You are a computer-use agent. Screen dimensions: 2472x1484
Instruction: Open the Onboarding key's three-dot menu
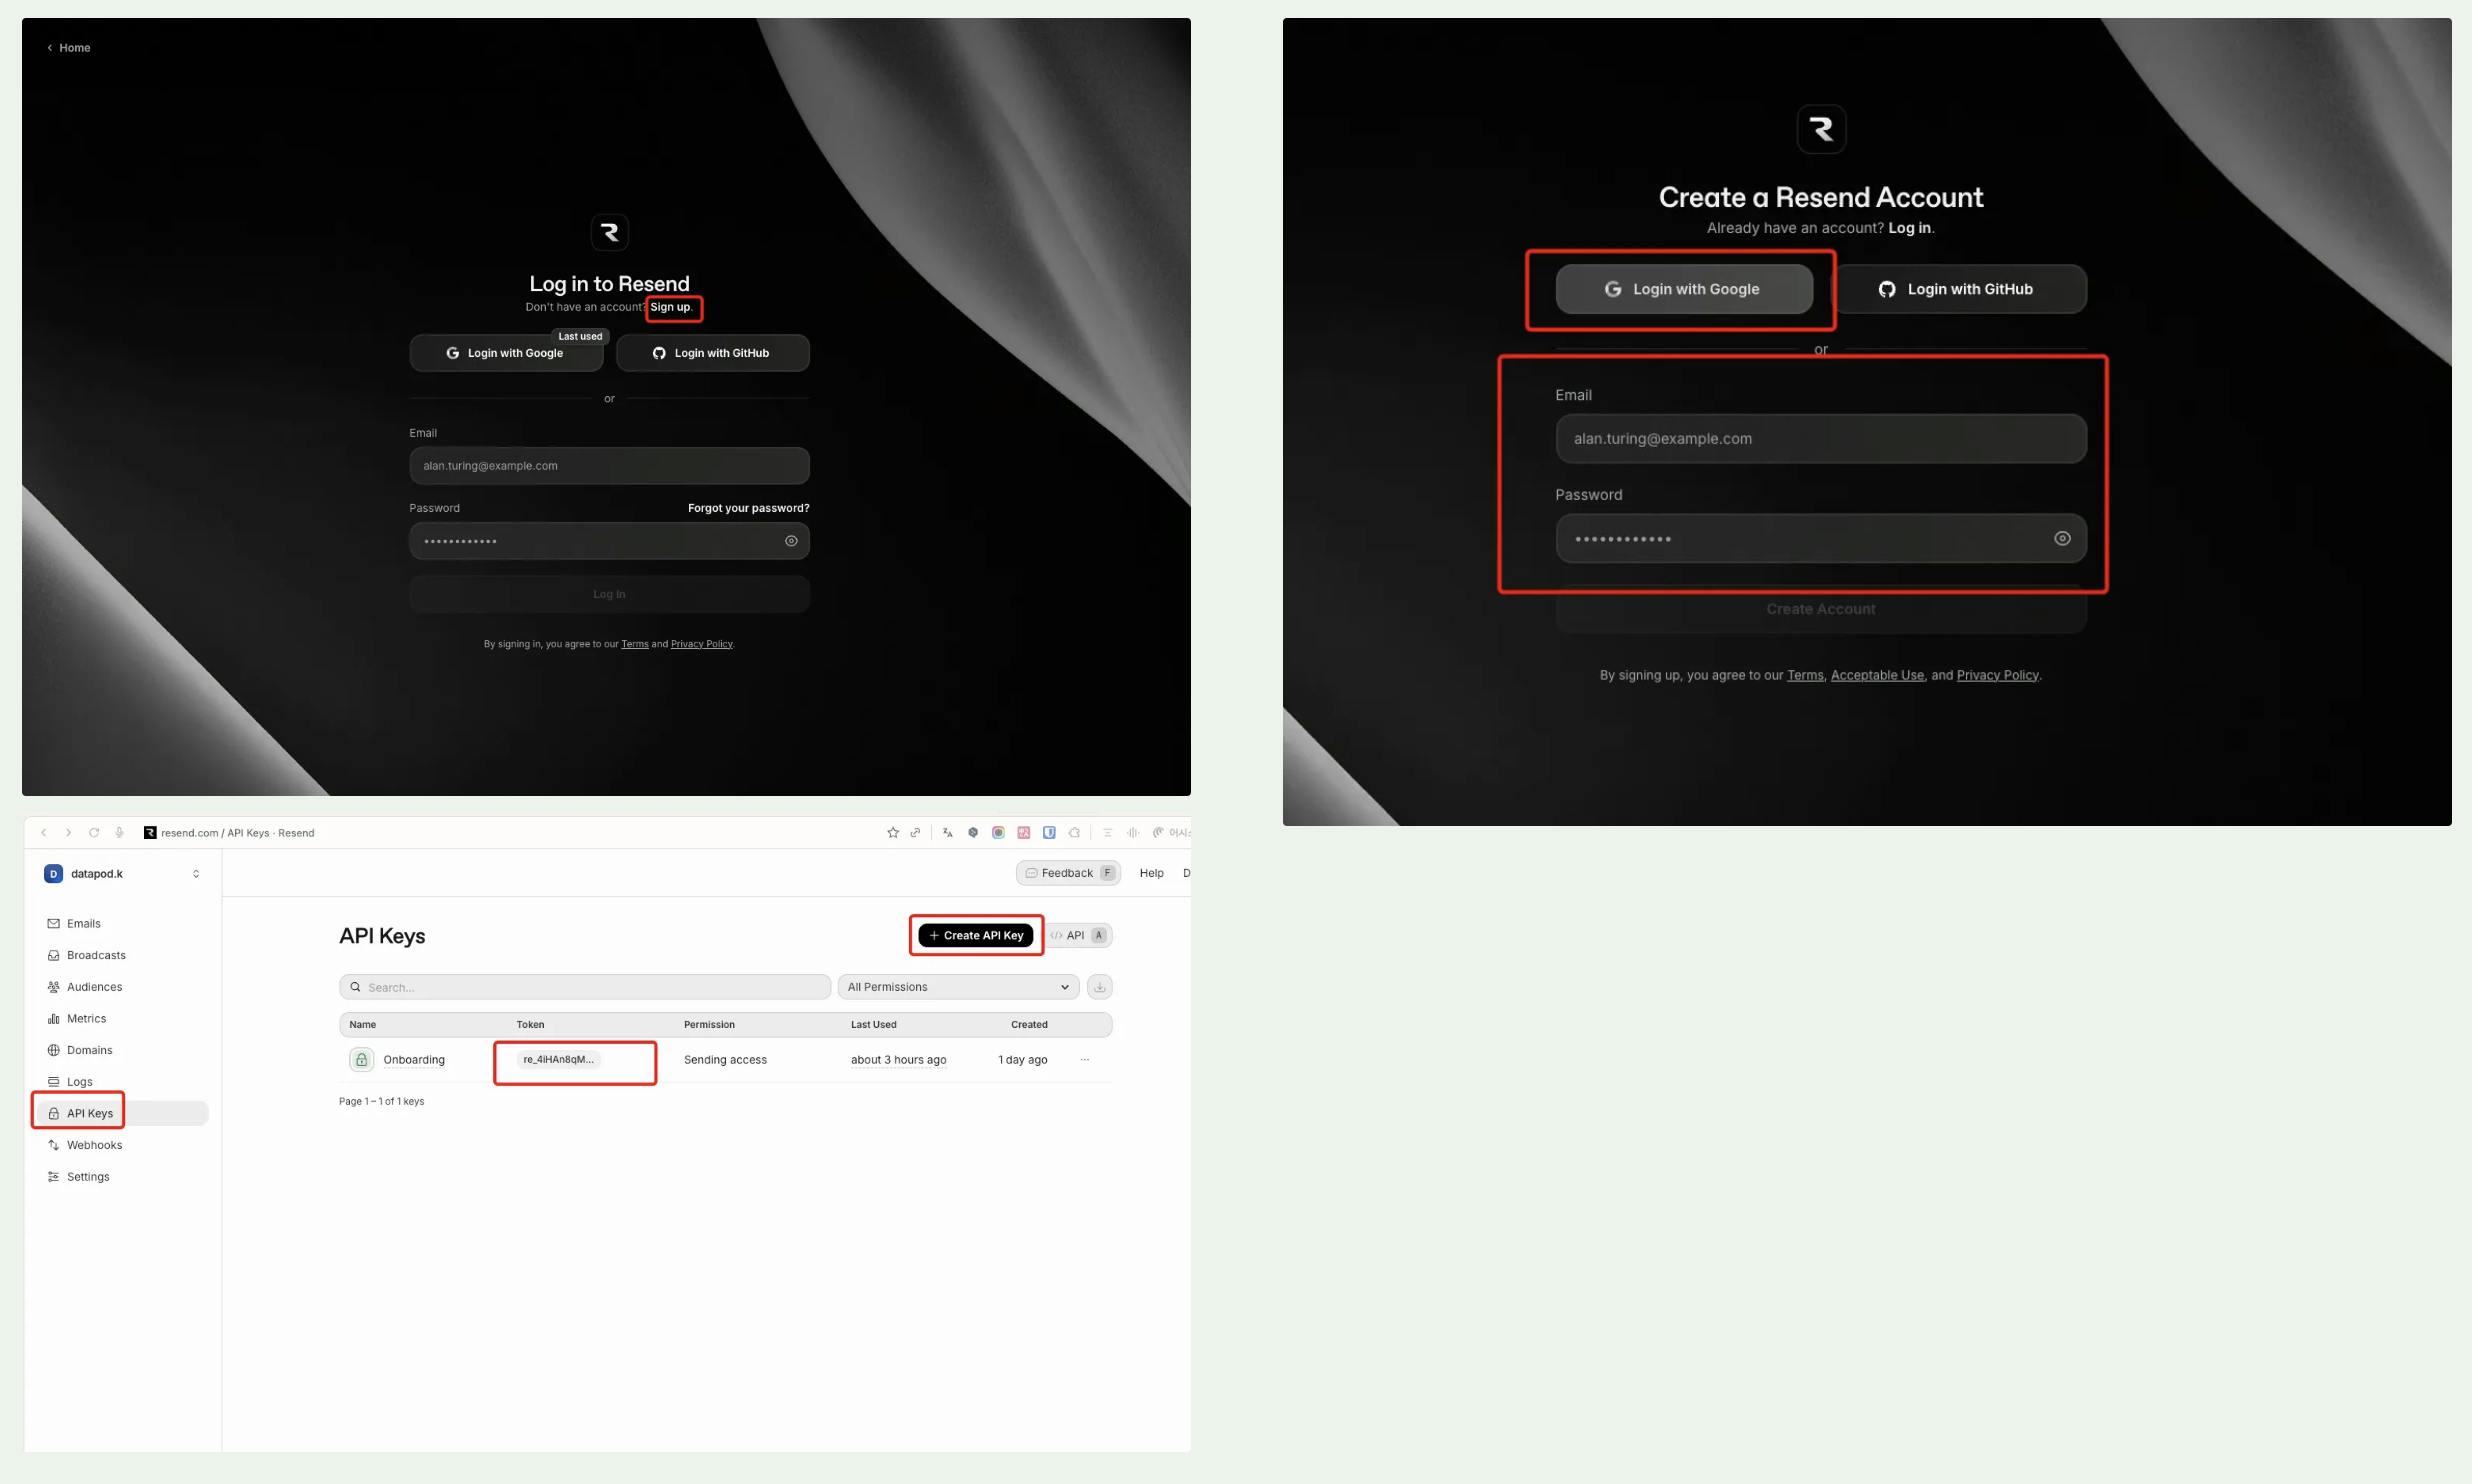point(1084,1059)
